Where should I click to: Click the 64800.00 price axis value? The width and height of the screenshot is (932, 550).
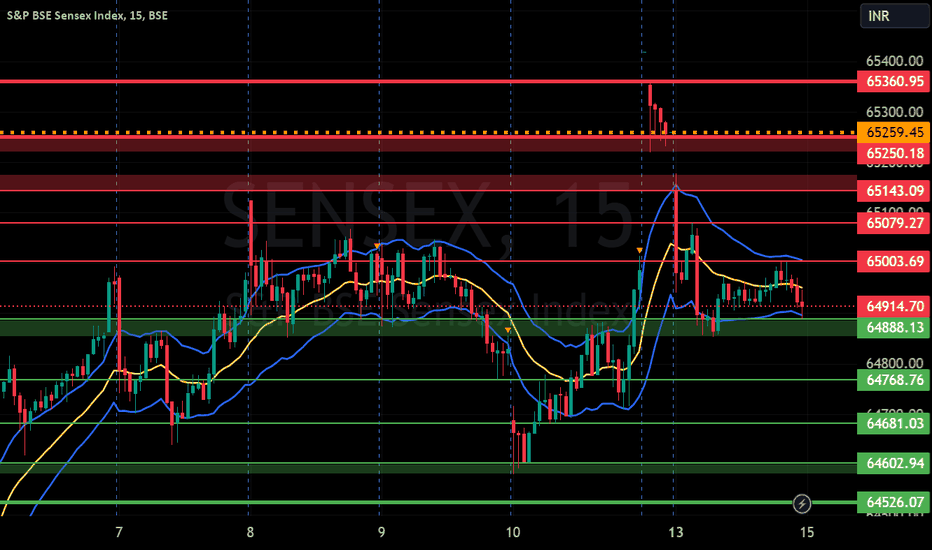click(895, 363)
